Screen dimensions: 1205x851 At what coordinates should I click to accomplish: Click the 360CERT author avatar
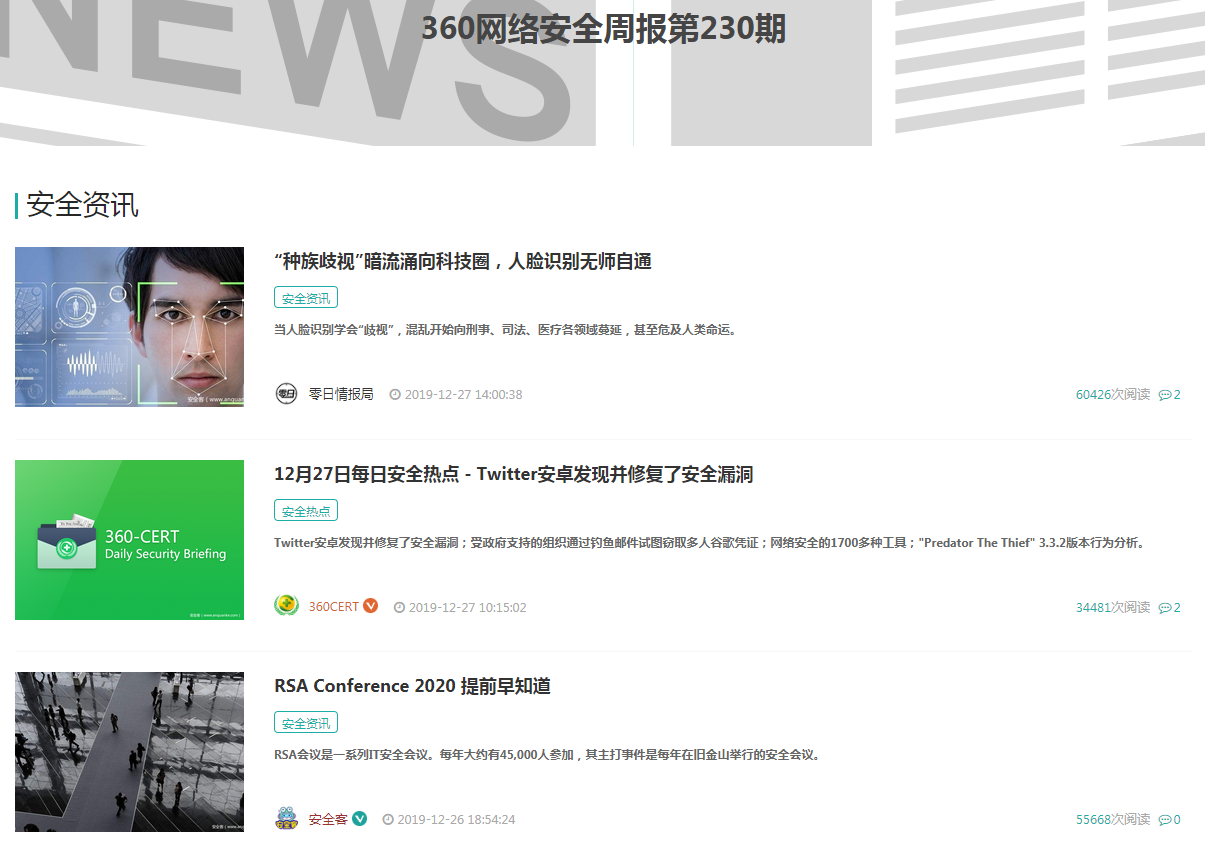click(286, 606)
